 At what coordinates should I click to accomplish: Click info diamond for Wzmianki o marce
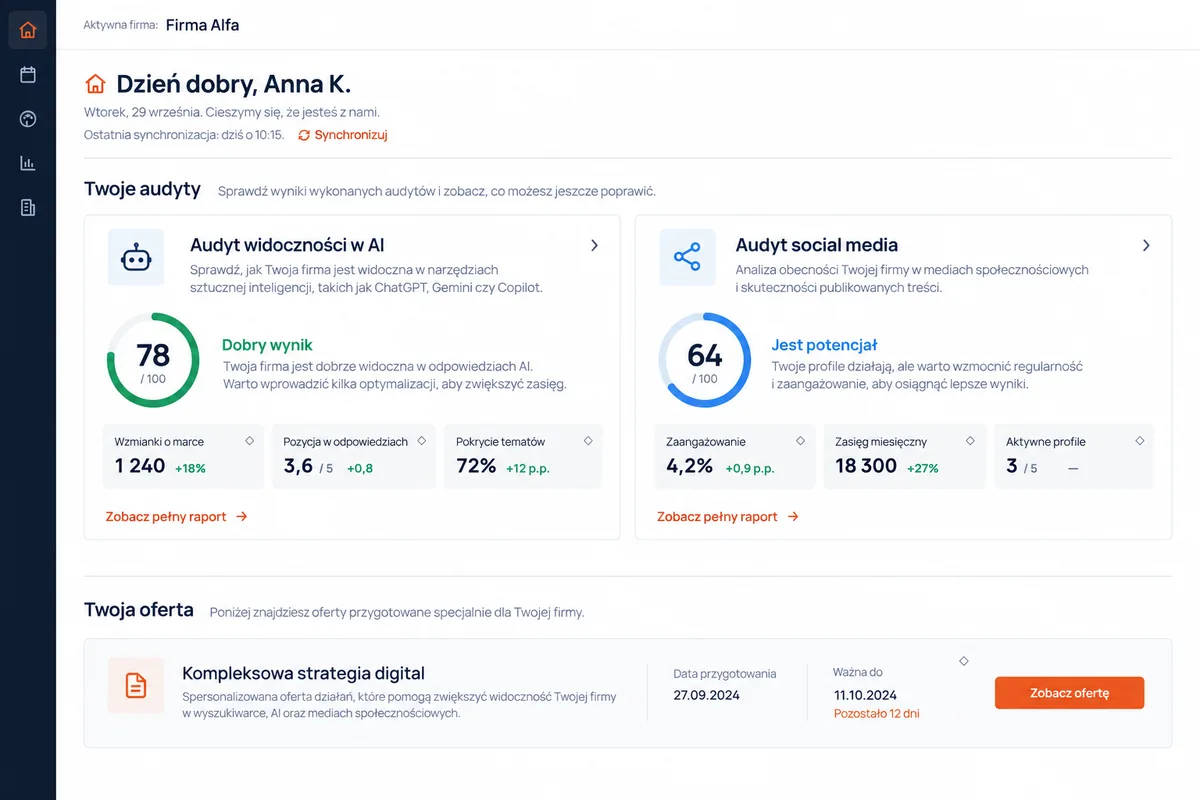pyautogui.click(x=249, y=440)
